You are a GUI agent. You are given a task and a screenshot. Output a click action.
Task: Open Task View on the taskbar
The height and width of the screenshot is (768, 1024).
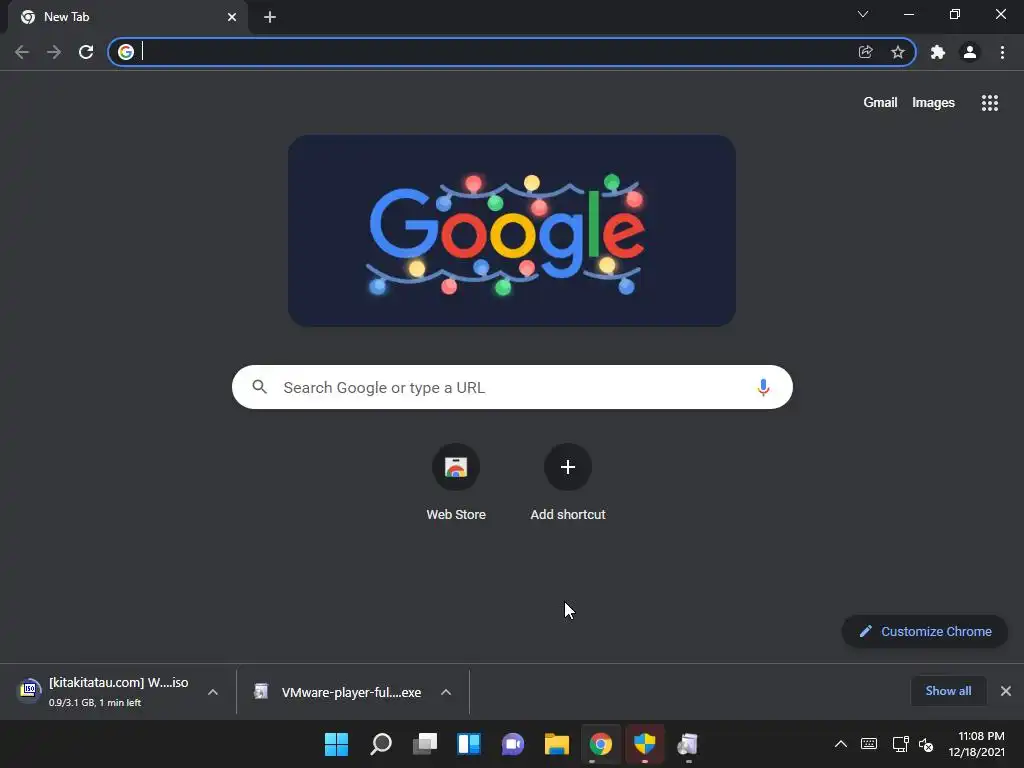click(x=424, y=744)
